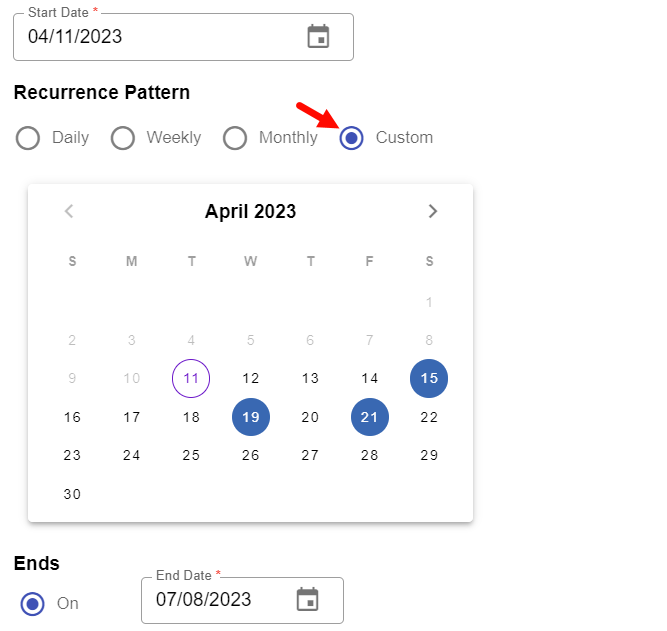The height and width of the screenshot is (631, 667).
Task: Select April 12 in the calendar
Action: (251, 378)
